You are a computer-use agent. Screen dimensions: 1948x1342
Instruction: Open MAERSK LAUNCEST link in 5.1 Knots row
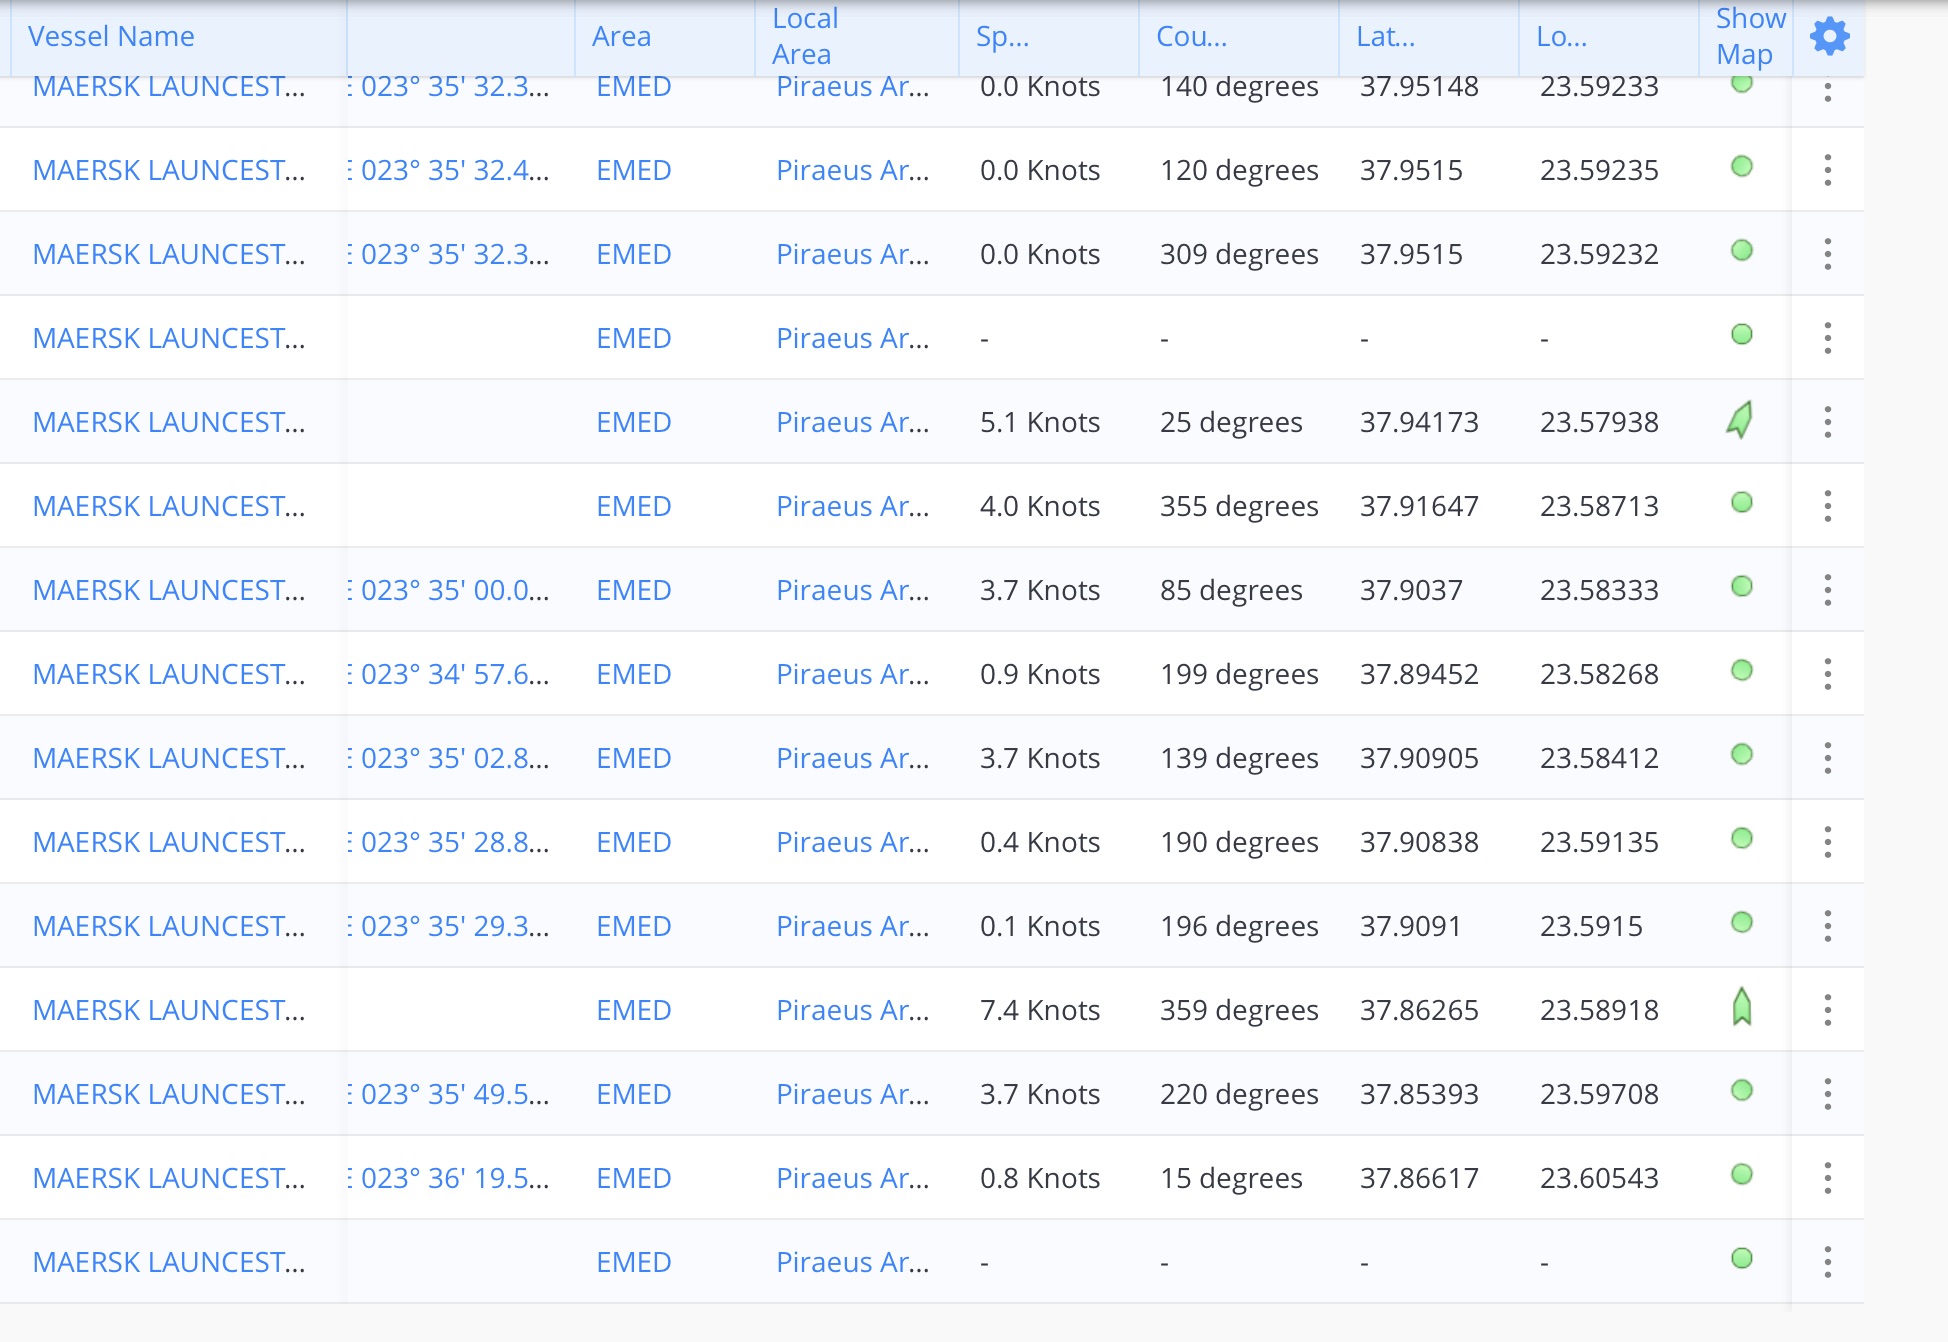(x=169, y=422)
